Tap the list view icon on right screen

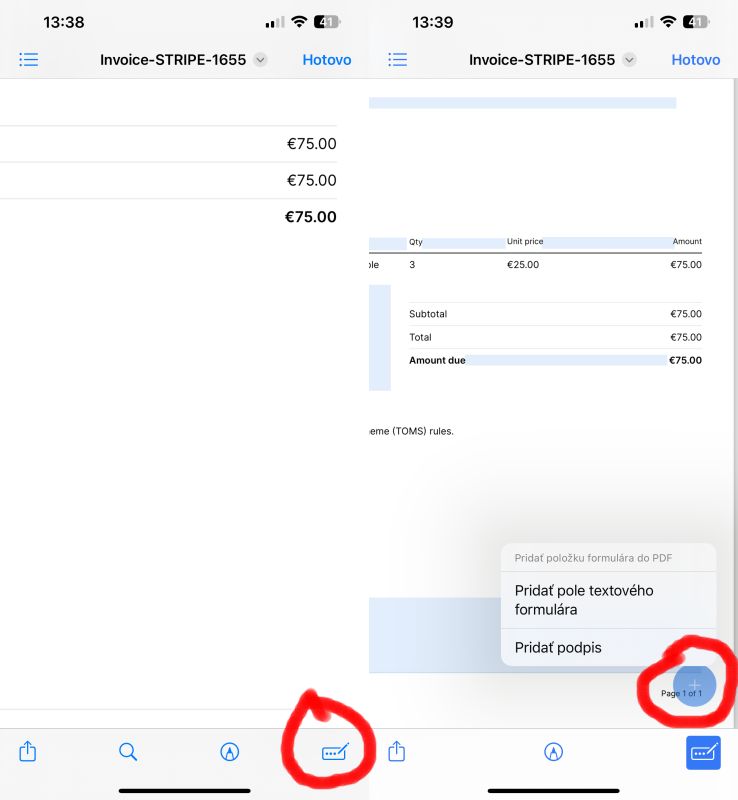pos(398,60)
